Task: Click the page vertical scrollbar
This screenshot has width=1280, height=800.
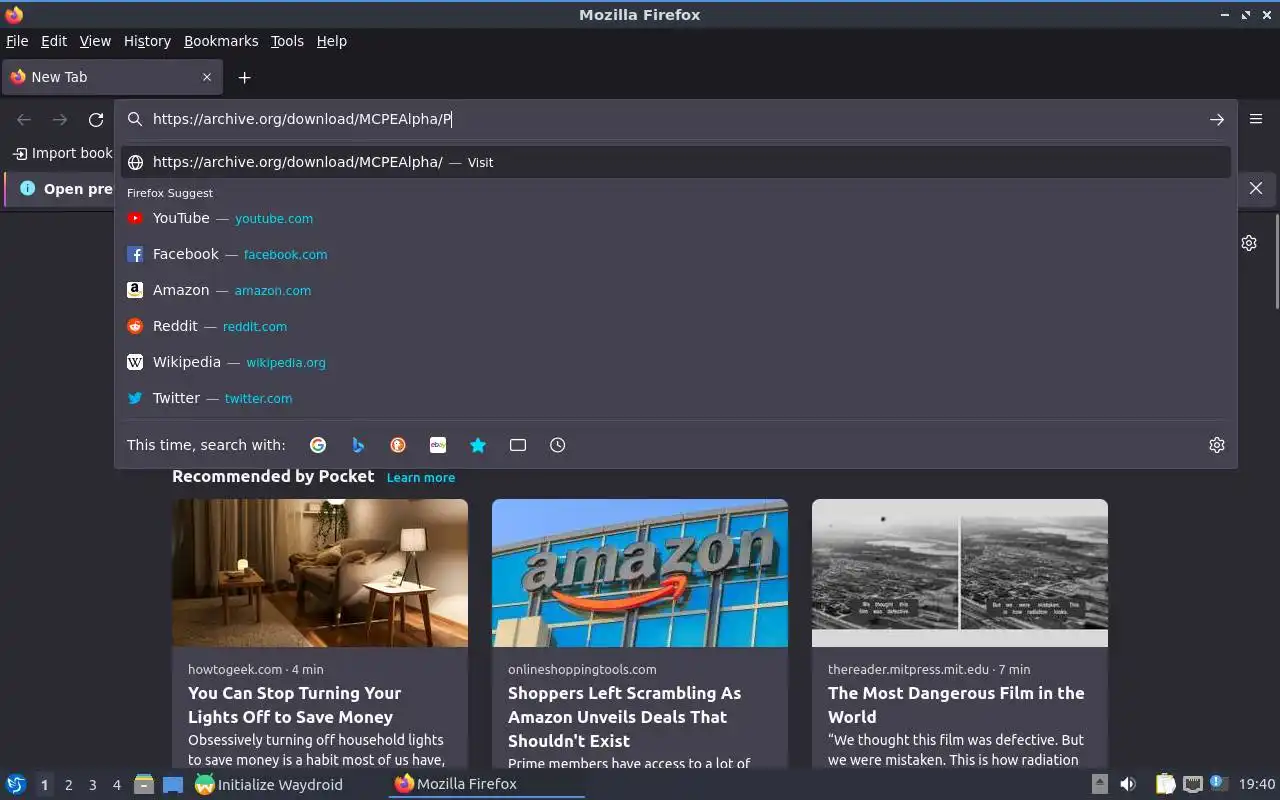Action: point(1276,260)
